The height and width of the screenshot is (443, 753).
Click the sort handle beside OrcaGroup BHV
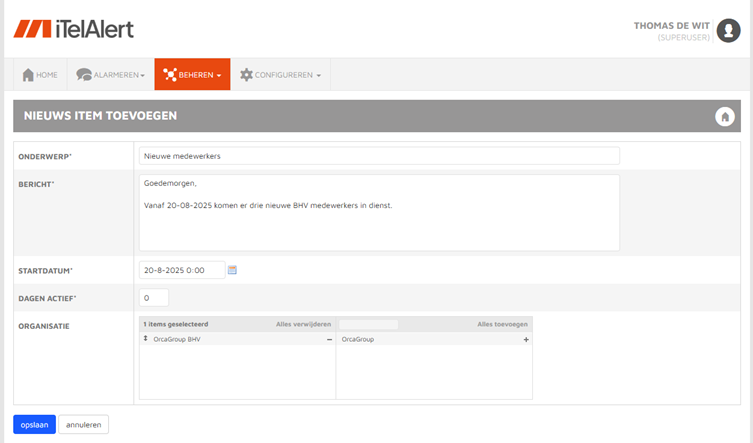coord(146,339)
